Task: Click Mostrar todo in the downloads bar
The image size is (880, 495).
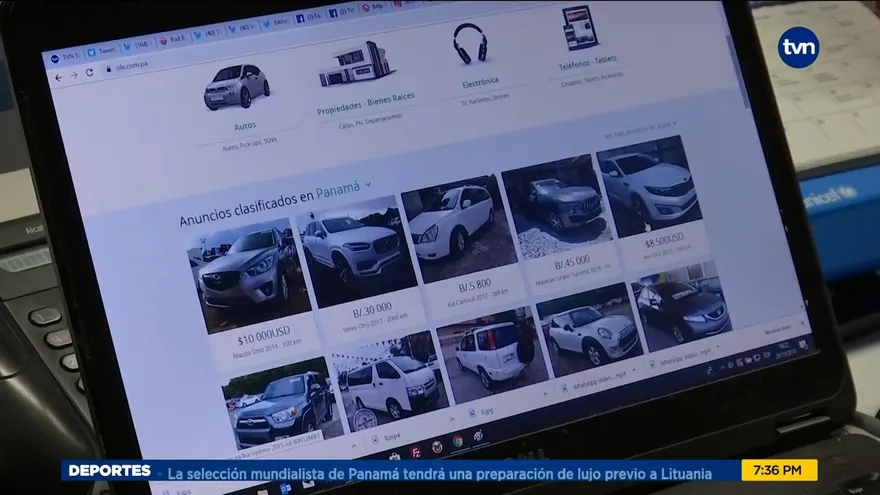Action: click(x=778, y=329)
